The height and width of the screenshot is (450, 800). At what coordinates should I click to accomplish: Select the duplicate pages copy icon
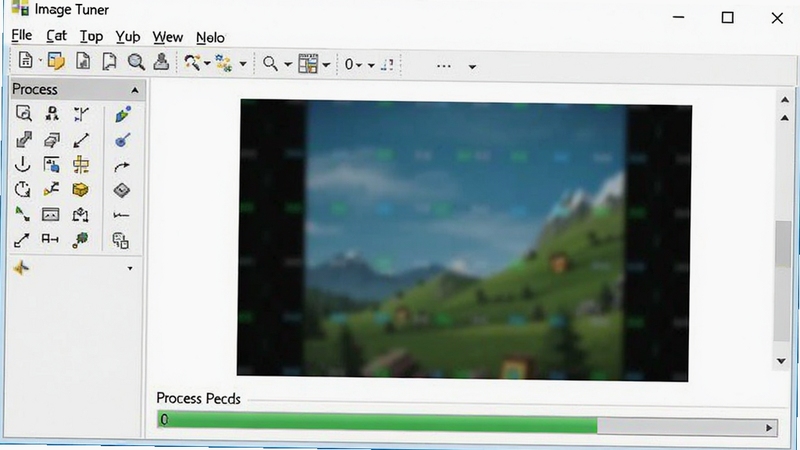pyautogui.click(x=120, y=240)
